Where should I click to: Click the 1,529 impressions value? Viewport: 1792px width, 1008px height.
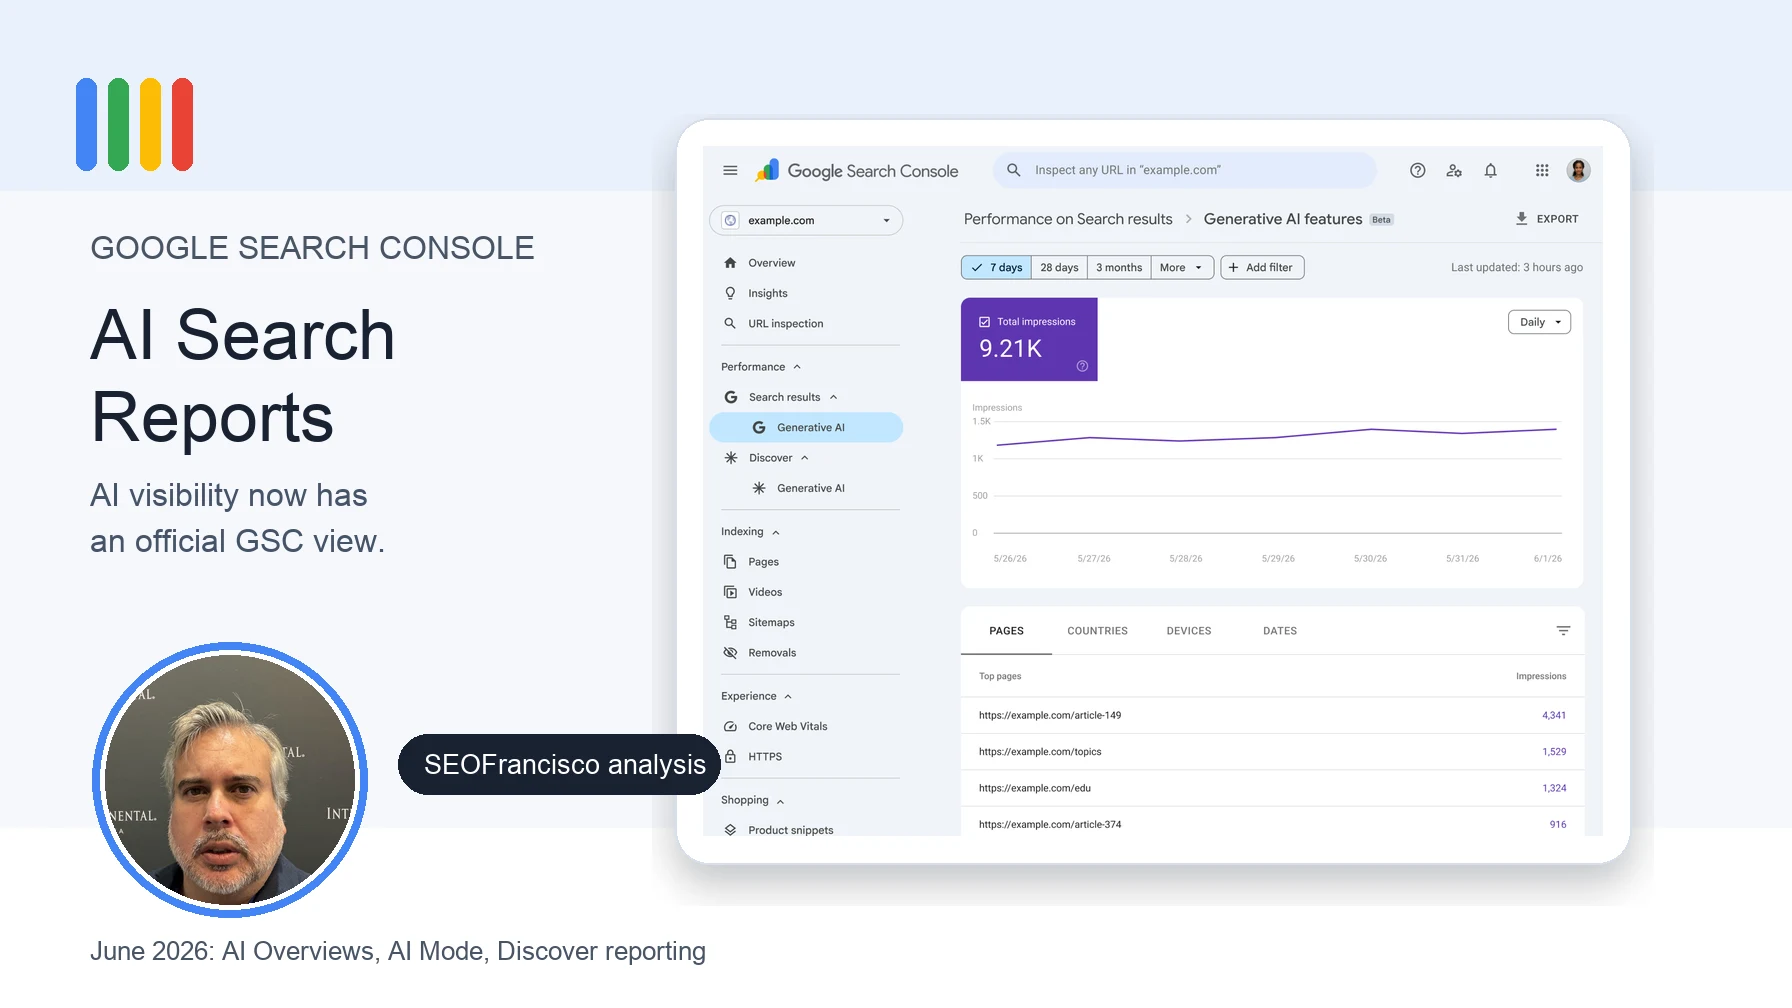pyautogui.click(x=1554, y=752)
